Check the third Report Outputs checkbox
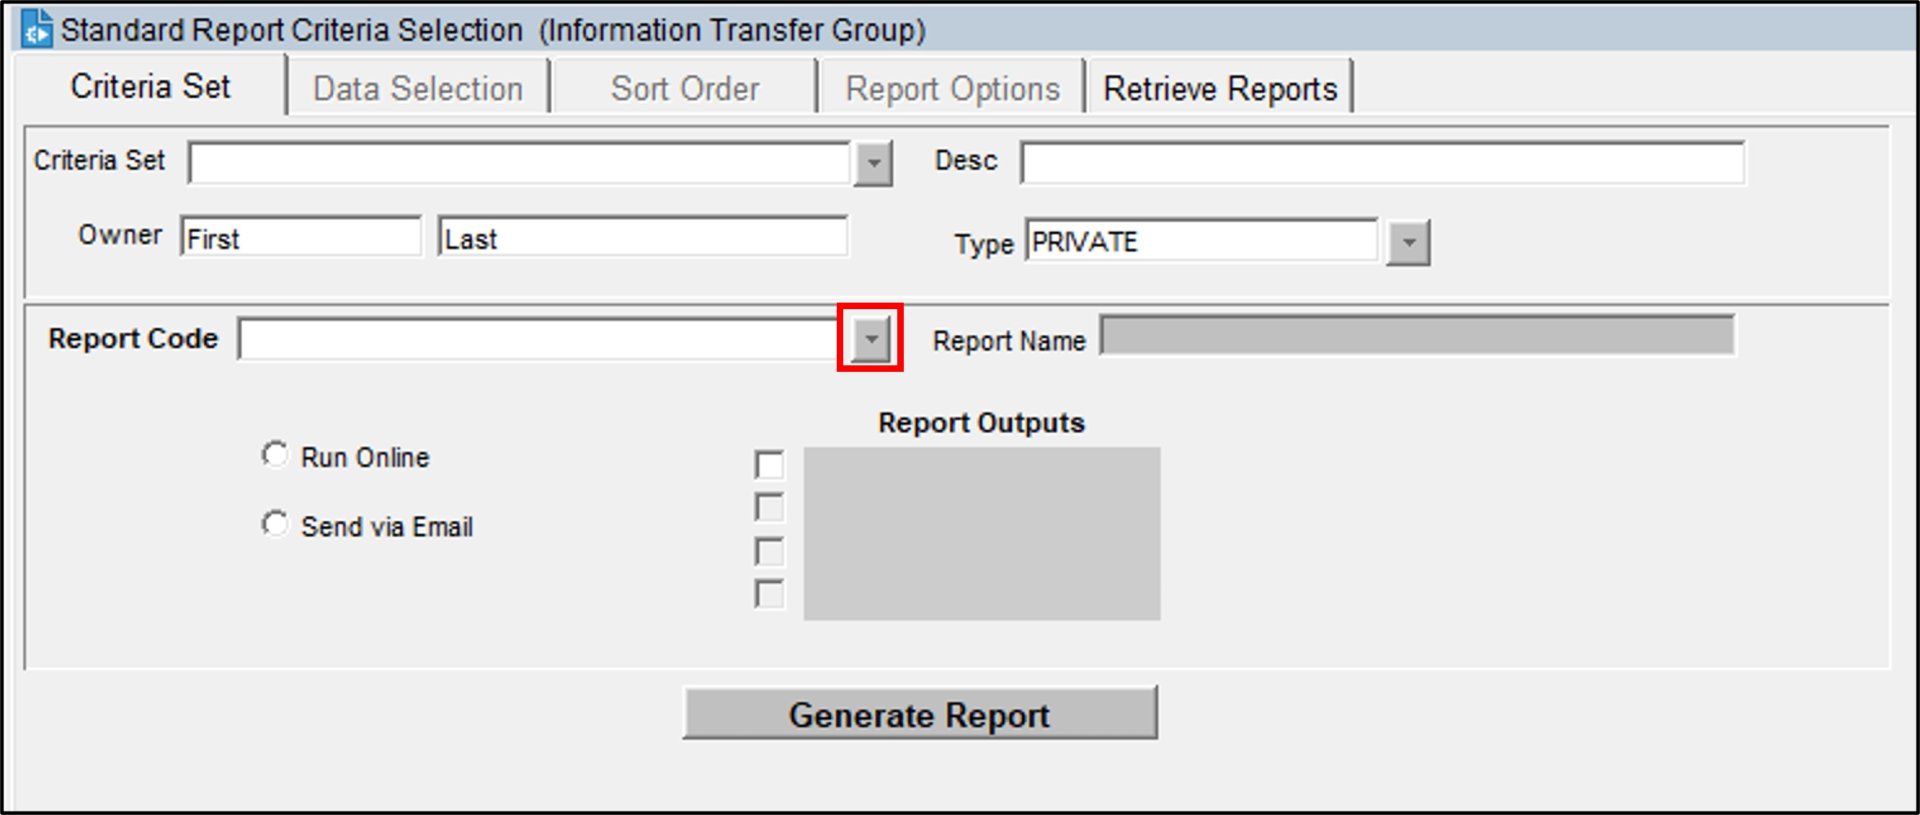The image size is (1920, 815). [x=769, y=551]
